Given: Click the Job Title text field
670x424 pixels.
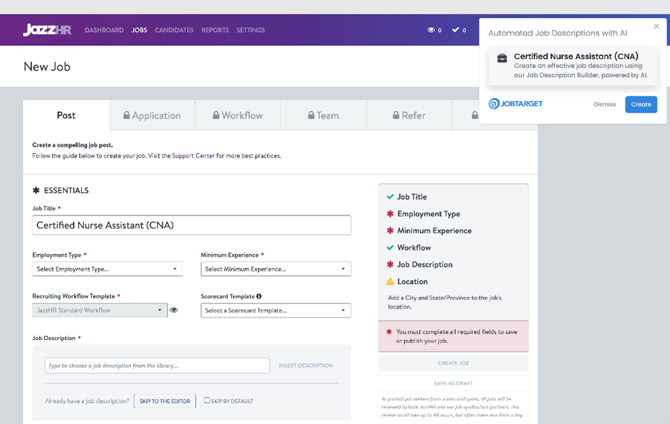Looking at the screenshot, I should [x=191, y=225].
